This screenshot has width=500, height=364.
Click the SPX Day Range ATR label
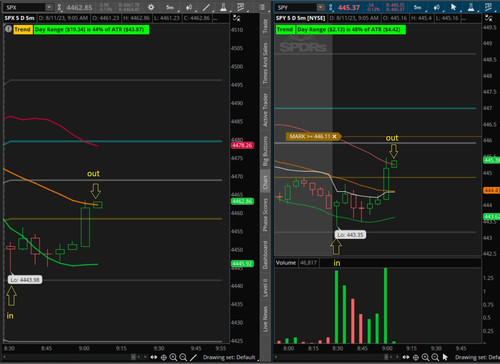(x=91, y=30)
